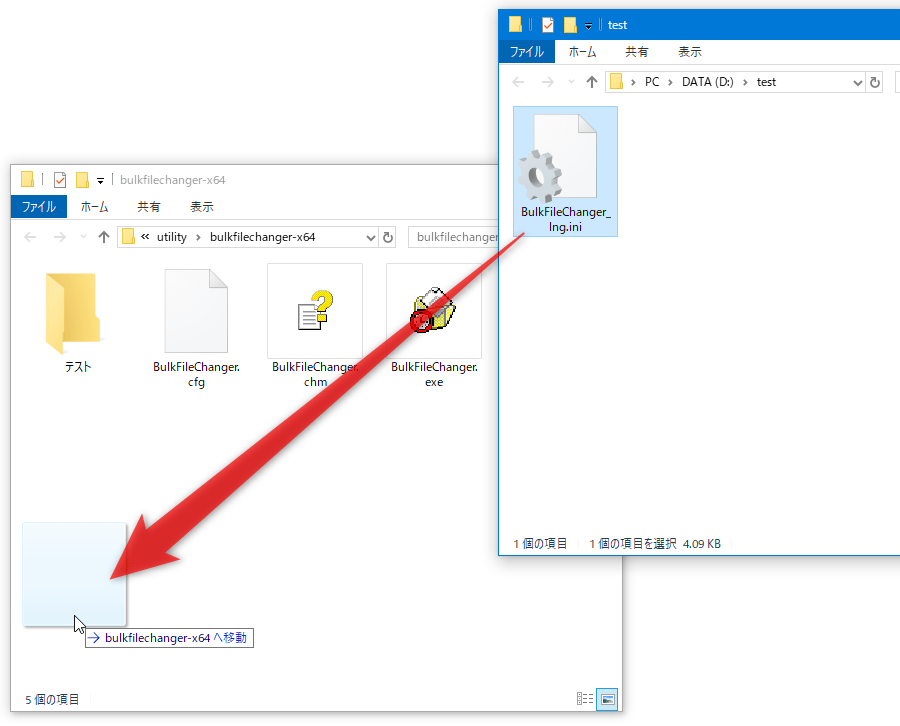Expand the address history dropdown in the test window
Image resolution: width=900 pixels, height=726 pixels.
point(858,83)
